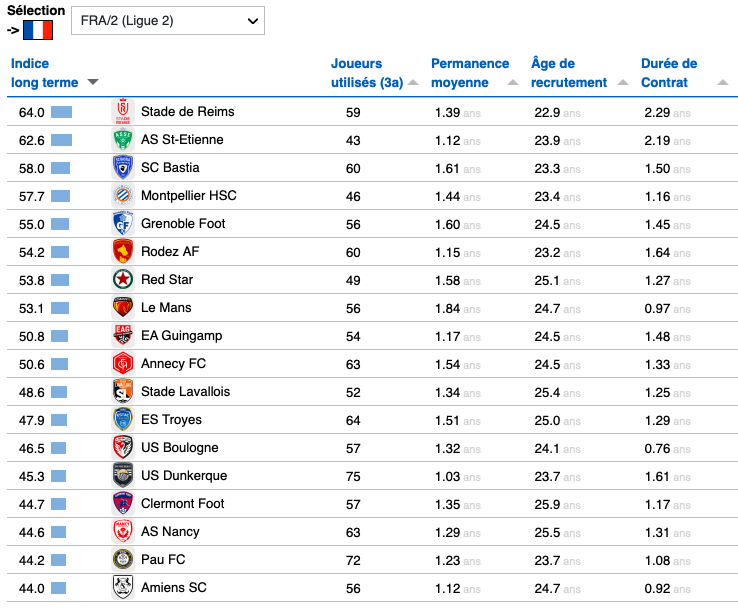Click the blue index bar for Stade de Reims

pyautogui.click(x=63, y=112)
